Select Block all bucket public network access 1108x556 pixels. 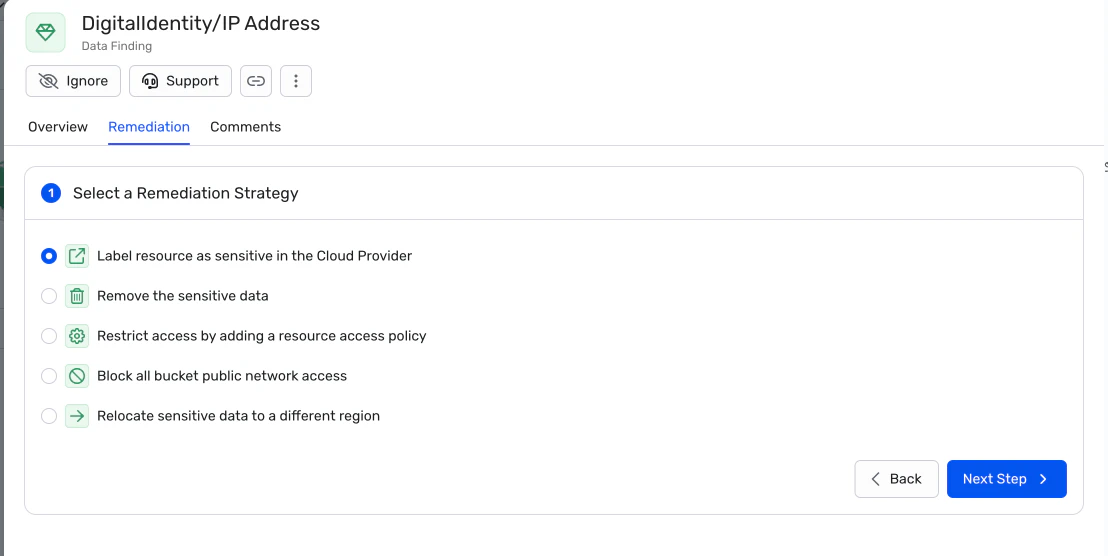pyautogui.click(x=49, y=376)
